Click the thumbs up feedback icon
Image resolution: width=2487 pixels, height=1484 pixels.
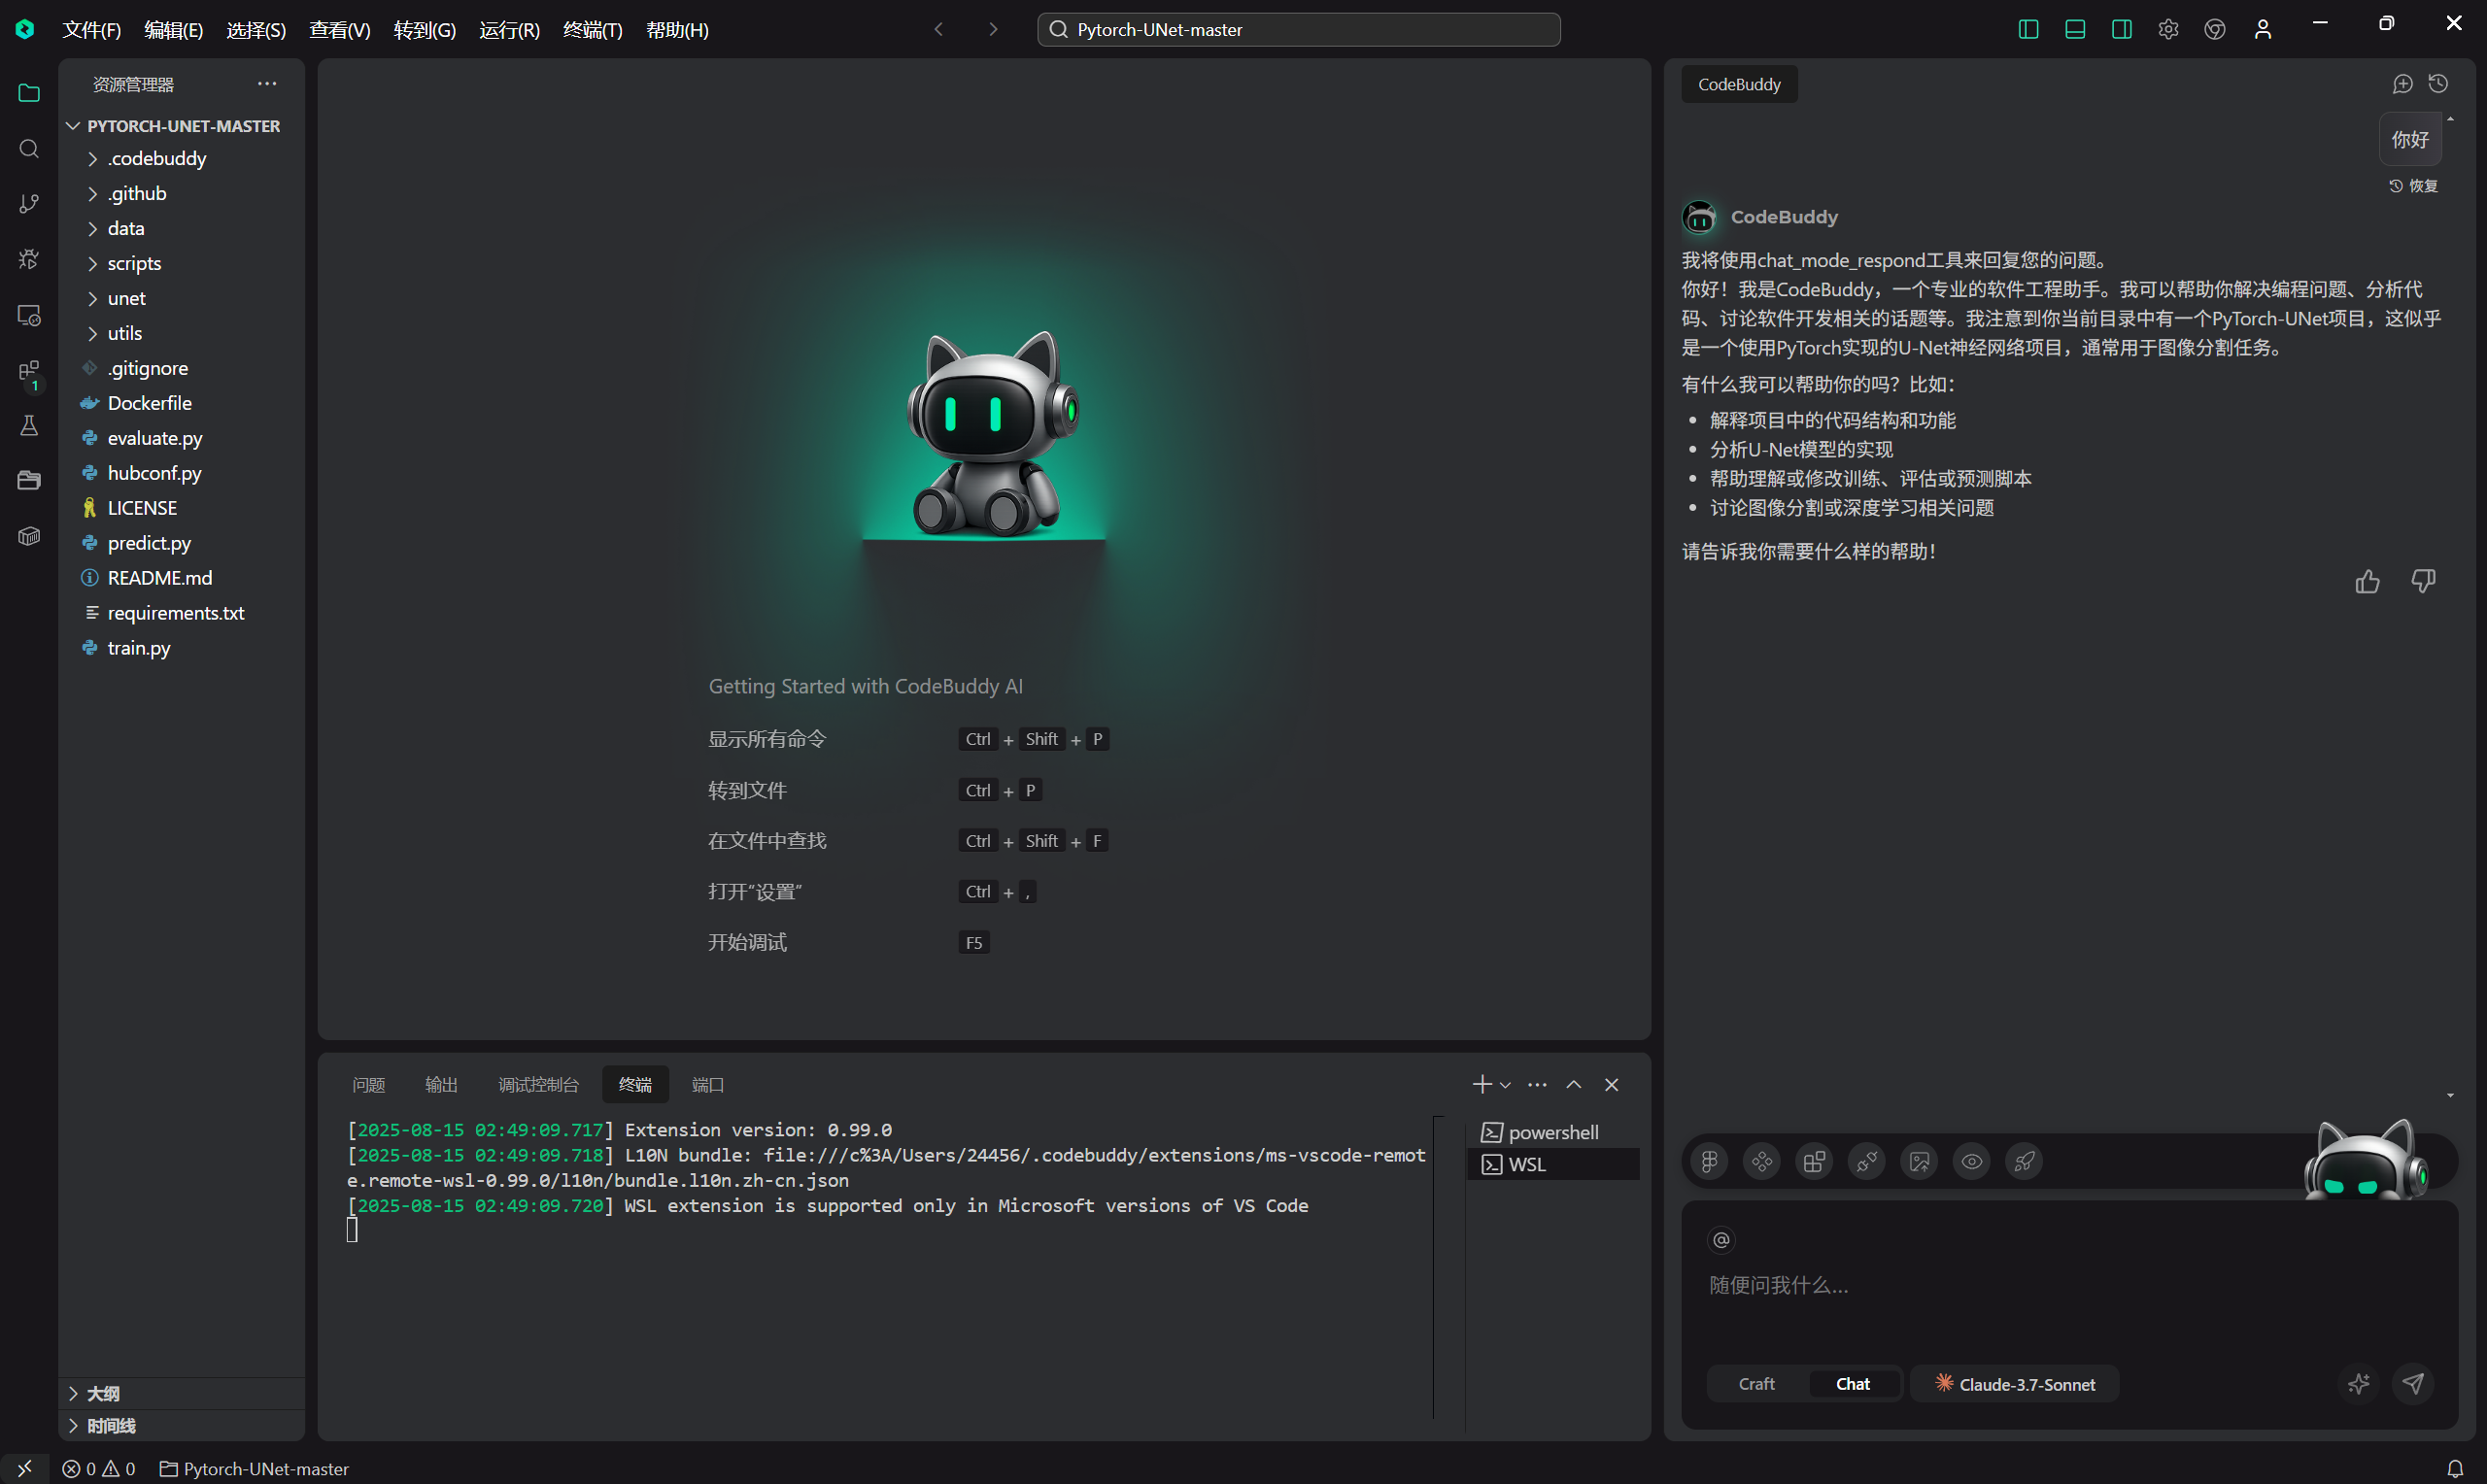[2367, 582]
